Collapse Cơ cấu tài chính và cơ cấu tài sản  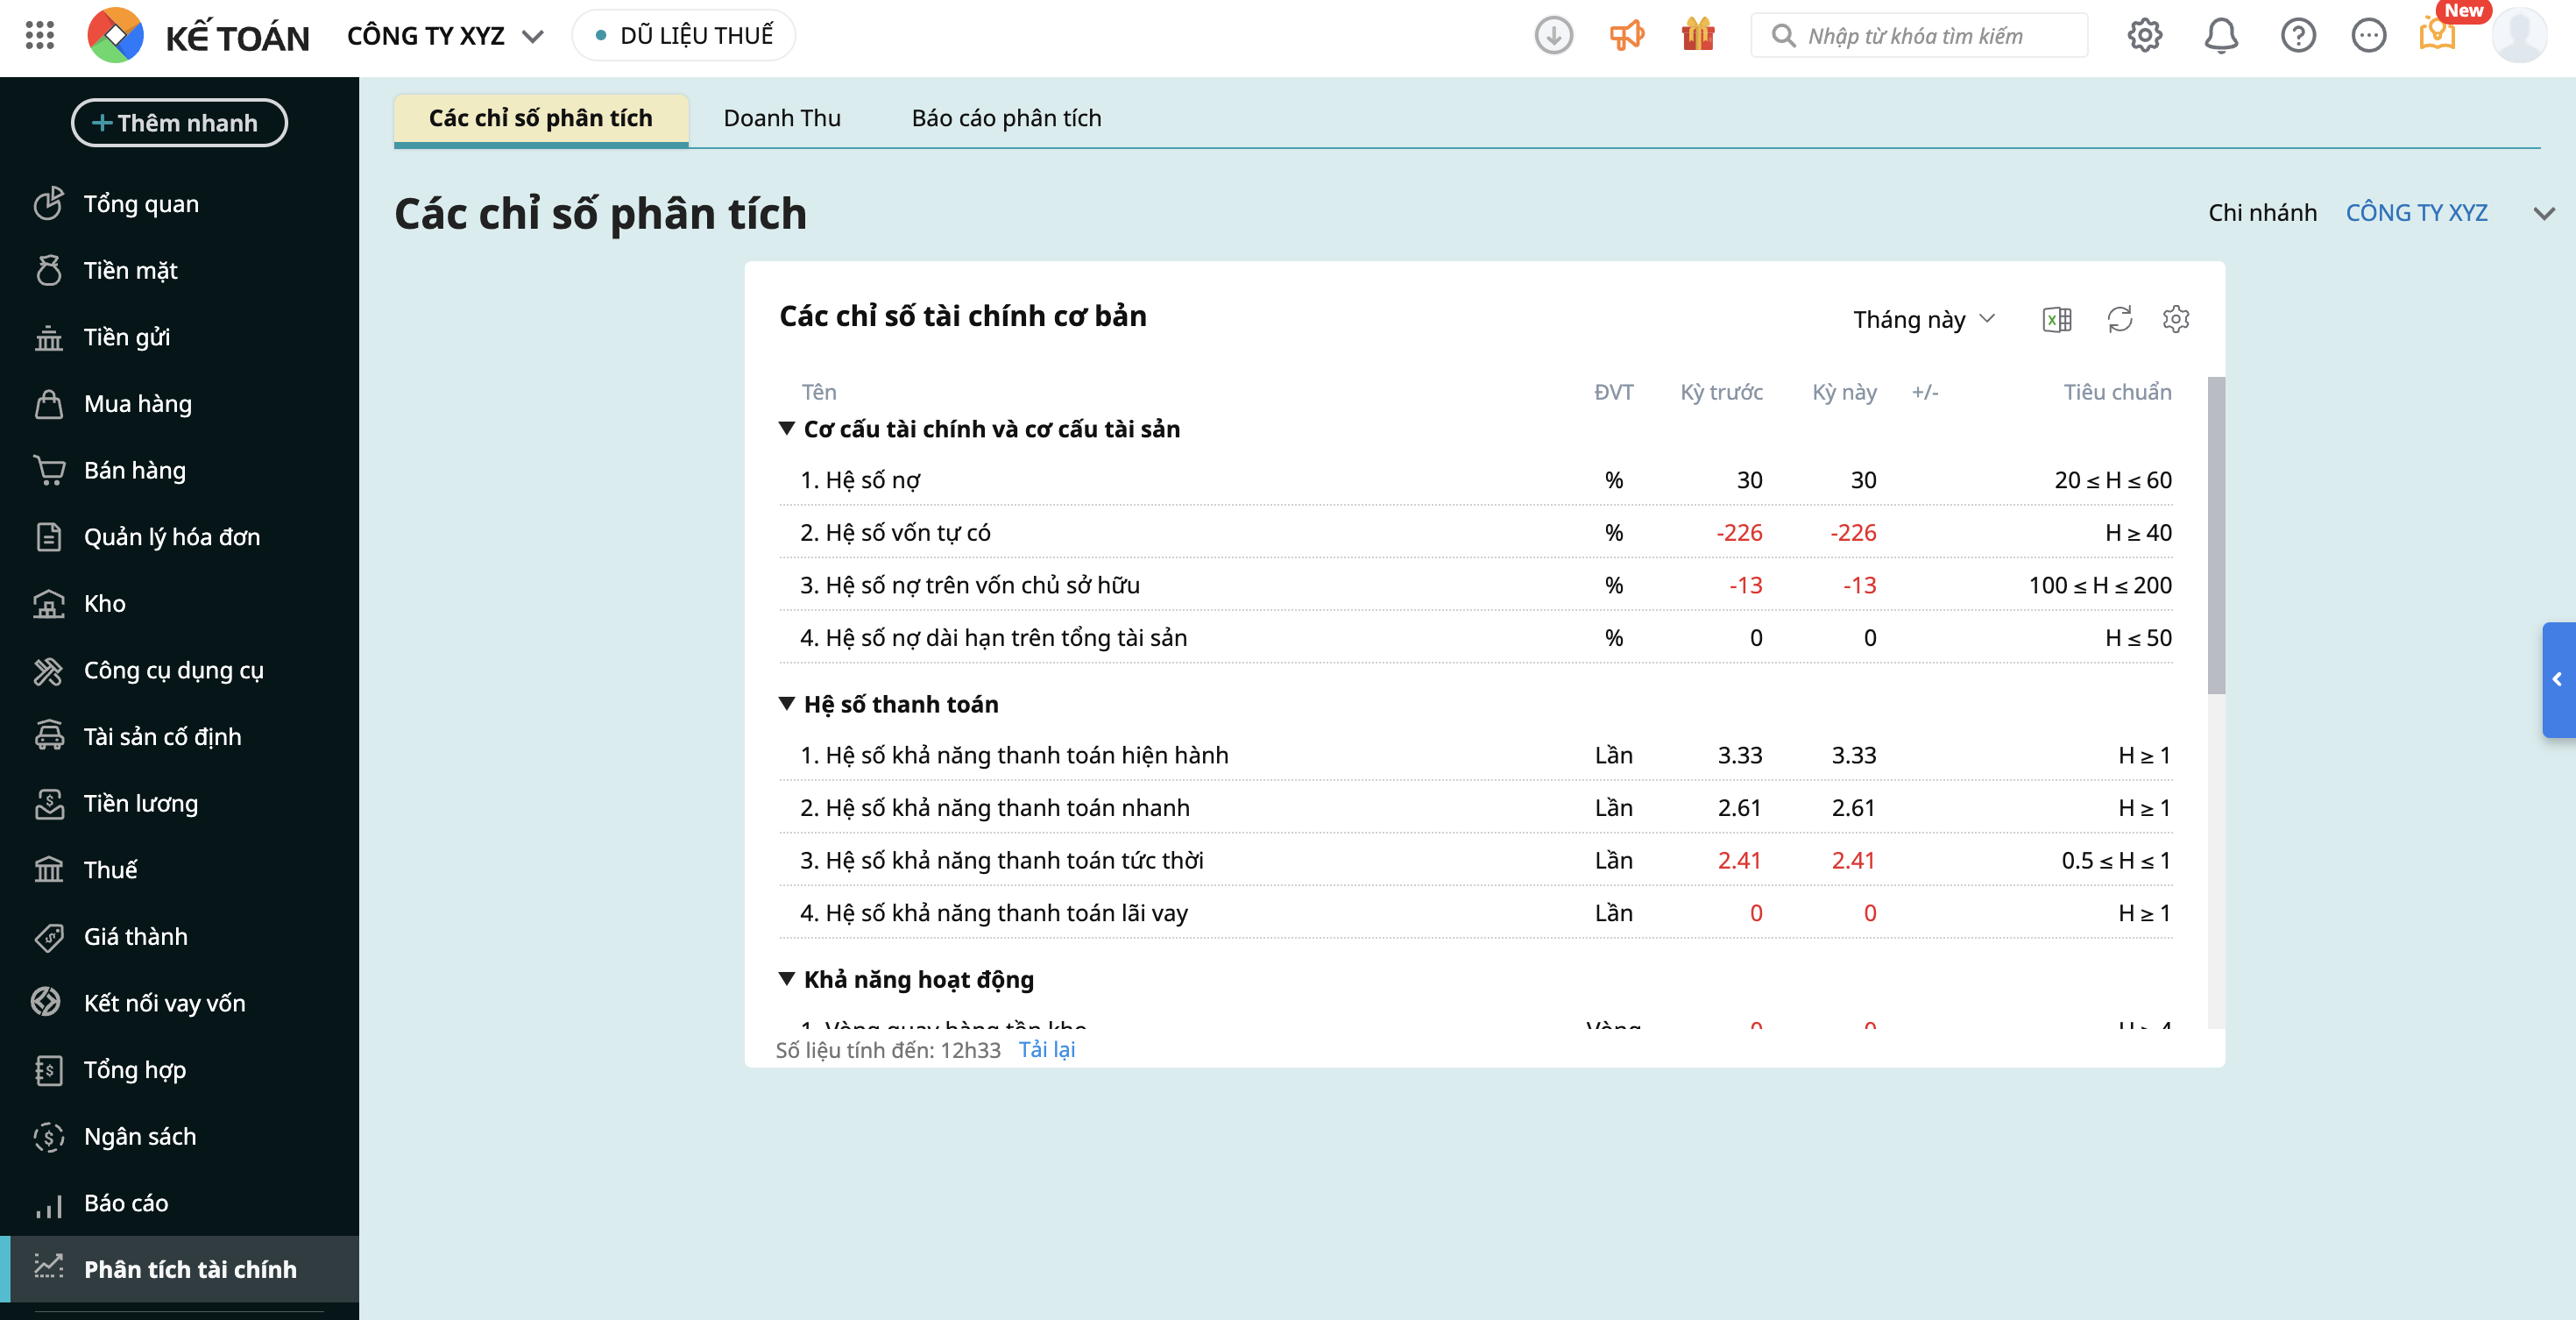tap(787, 429)
